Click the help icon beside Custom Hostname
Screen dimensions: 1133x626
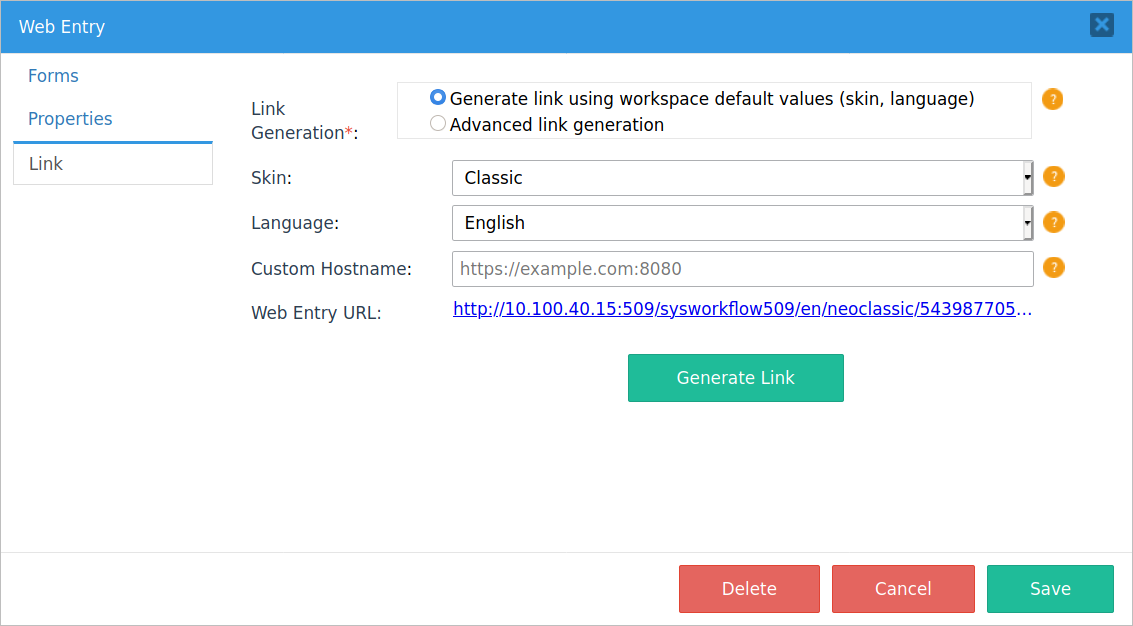1053,268
